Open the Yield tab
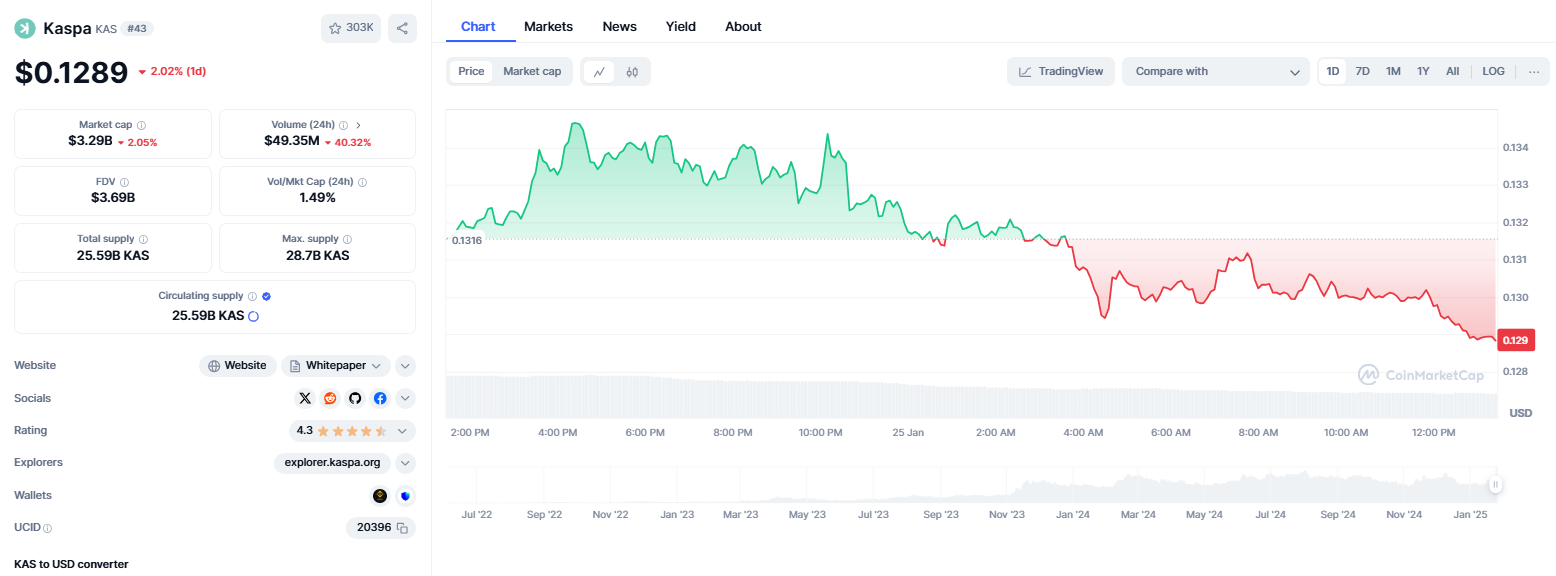Image resolution: width=1556 pixels, height=576 pixels. click(x=681, y=26)
